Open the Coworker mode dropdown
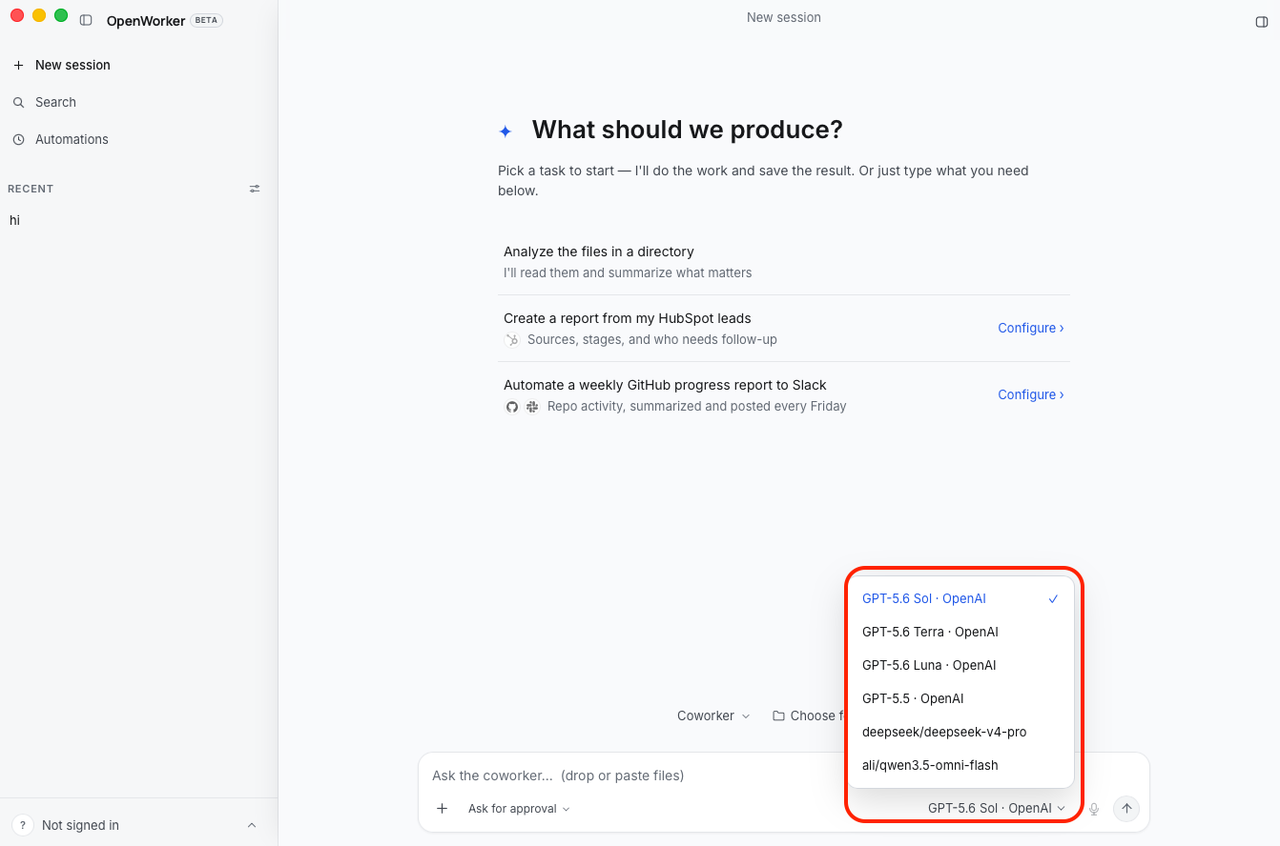Image resolution: width=1280 pixels, height=846 pixels. click(x=713, y=716)
